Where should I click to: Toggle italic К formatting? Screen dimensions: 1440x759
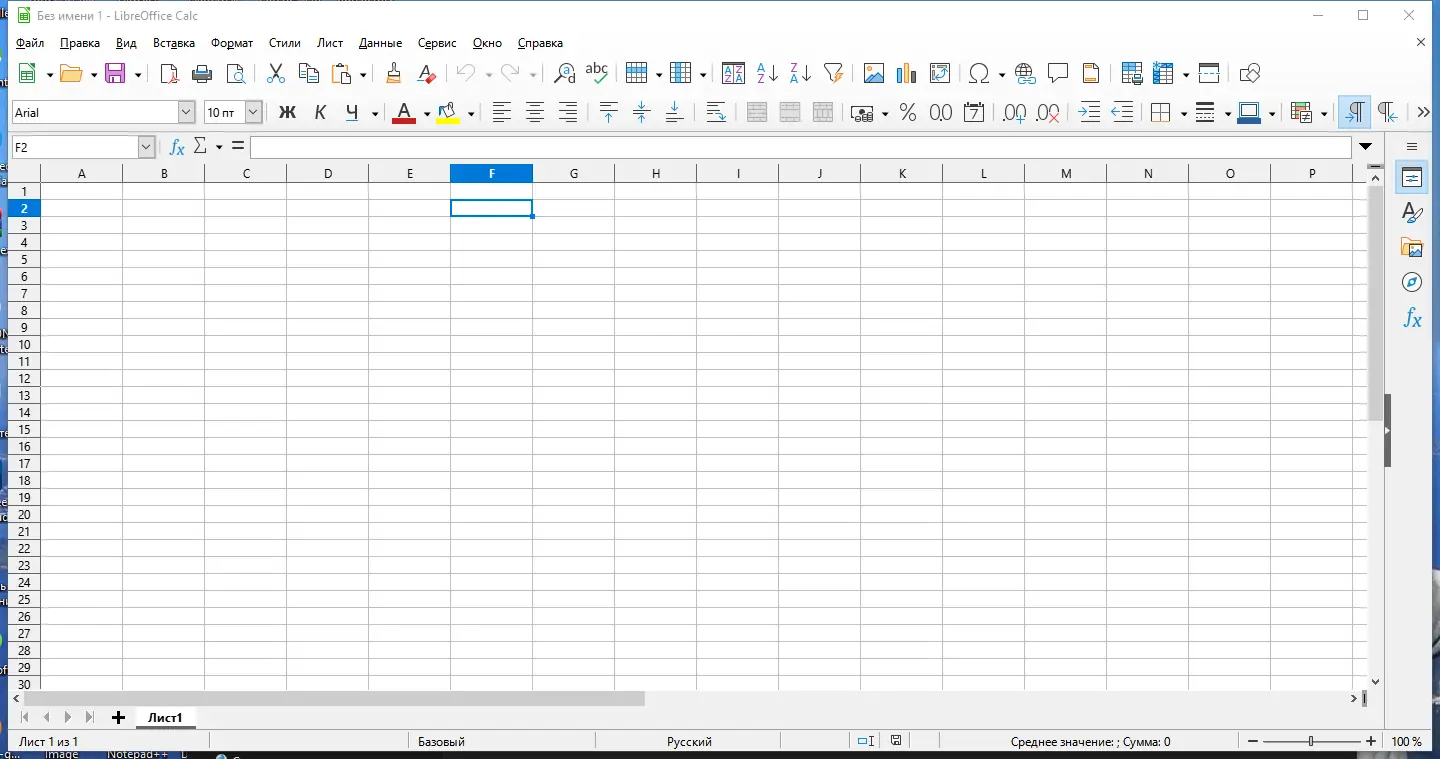tap(320, 113)
